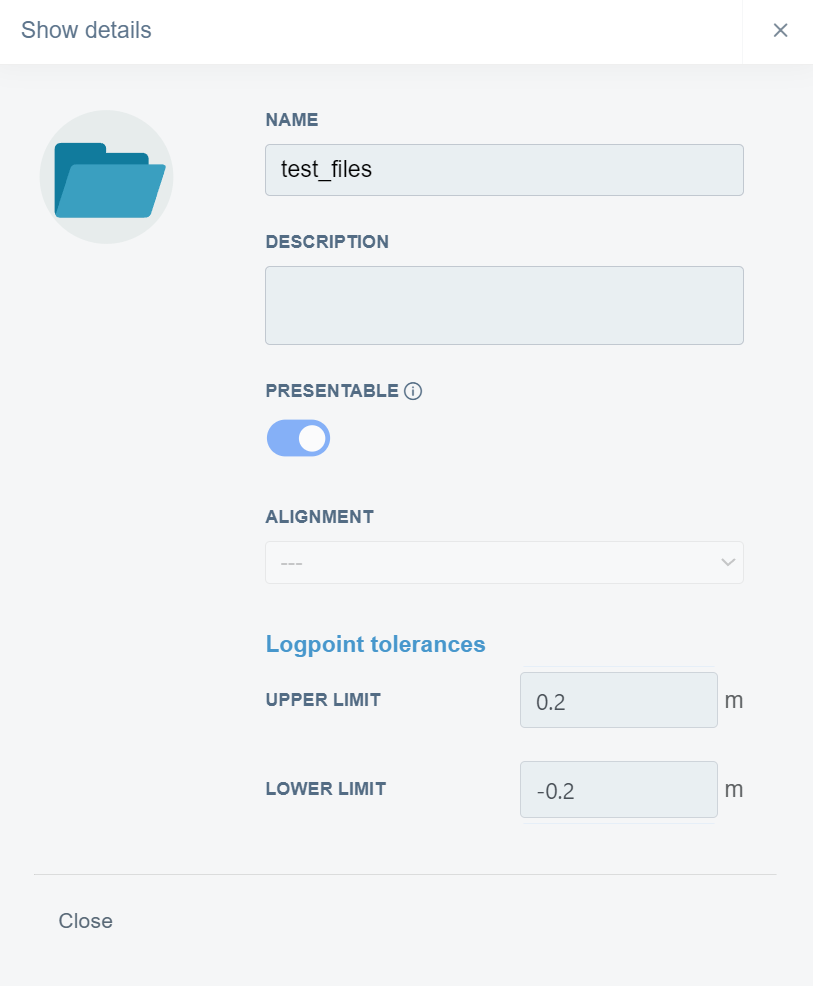This screenshot has height=986, width=813.
Task: Click the Upper Limit value field
Action: click(x=618, y=701)
